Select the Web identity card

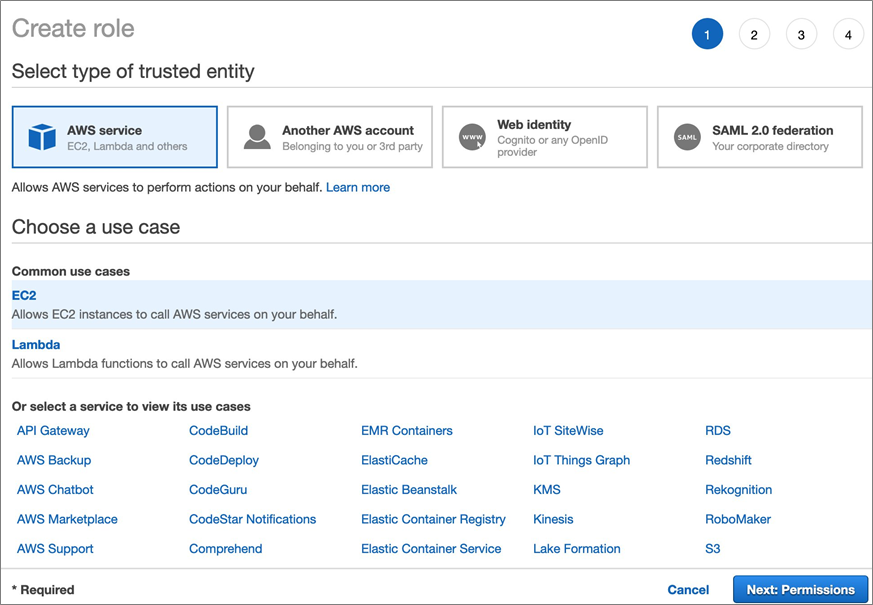(x=545, y=137)
